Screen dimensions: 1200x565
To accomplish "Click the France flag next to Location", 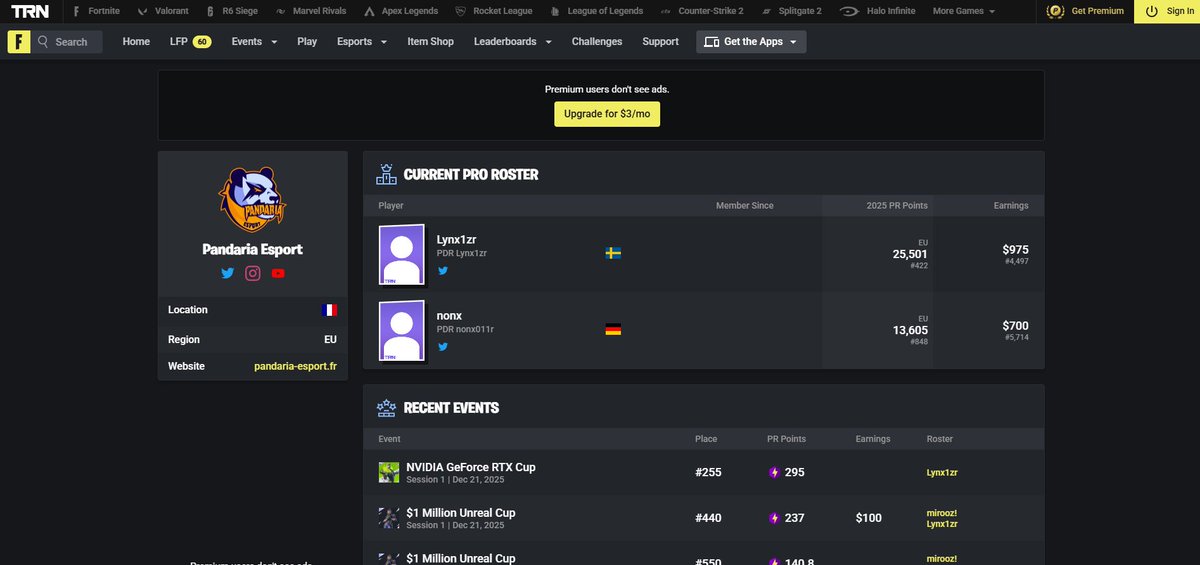I will (329, 310).
